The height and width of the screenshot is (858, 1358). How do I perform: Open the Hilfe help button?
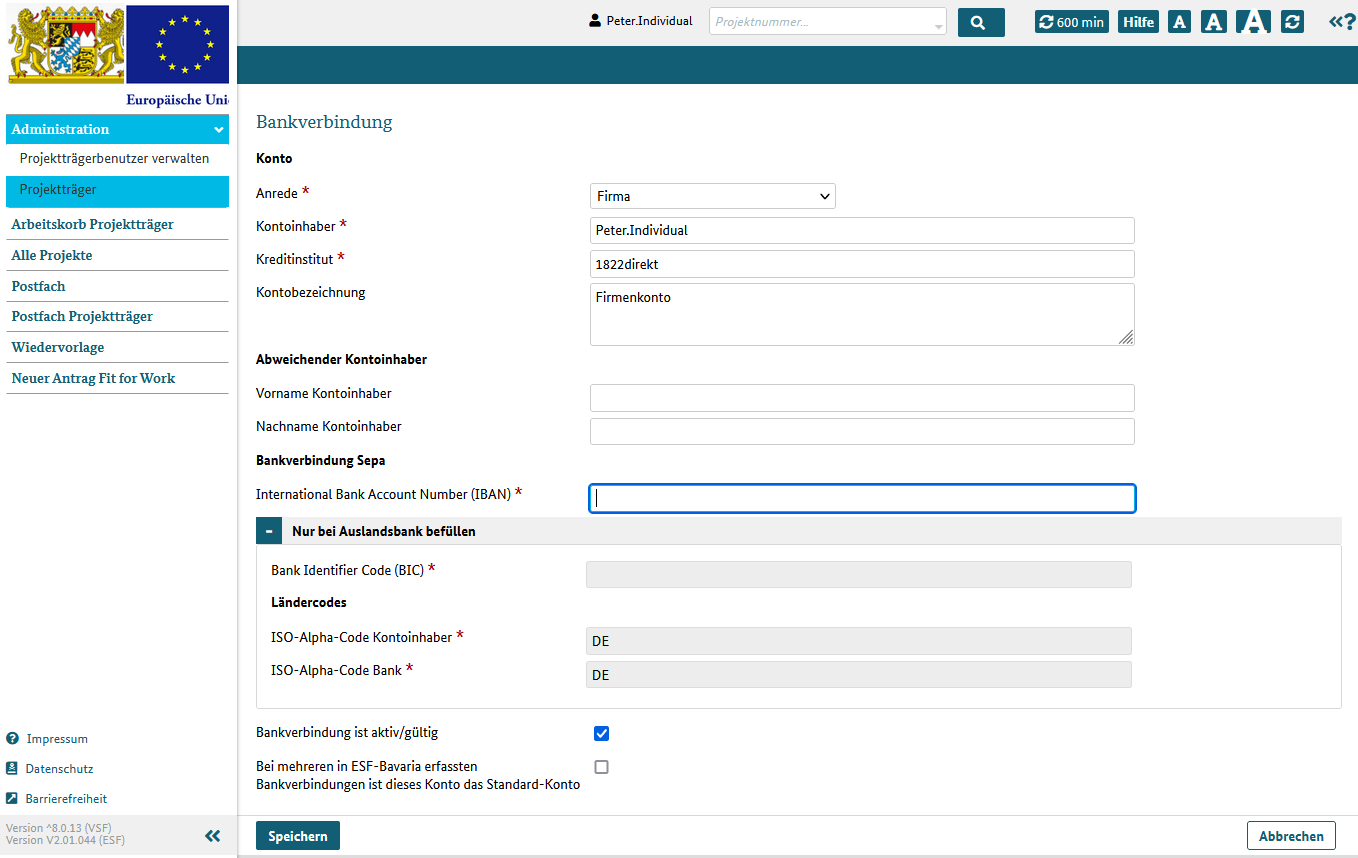pyautogui.click(x=1139, y=22)
